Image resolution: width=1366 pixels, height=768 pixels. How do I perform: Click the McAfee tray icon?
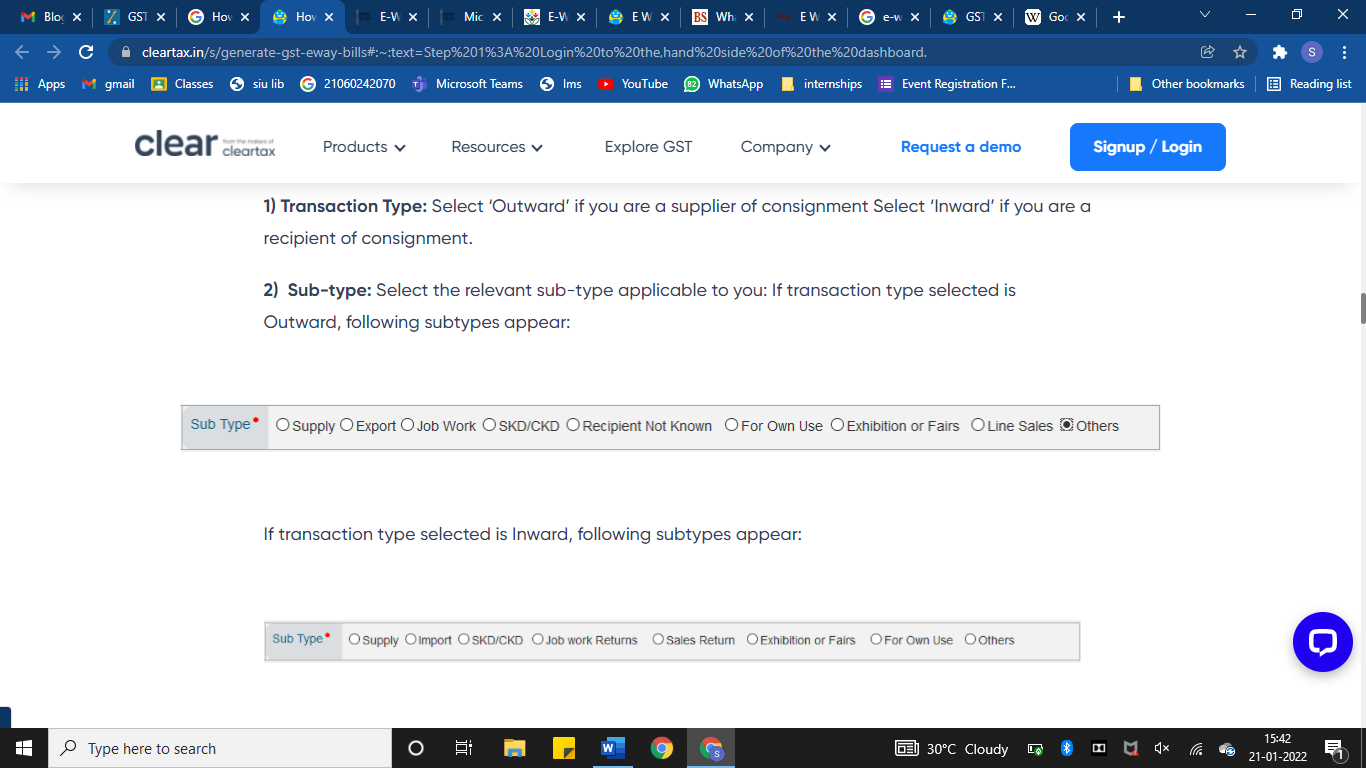click(x=1131, y=748)
